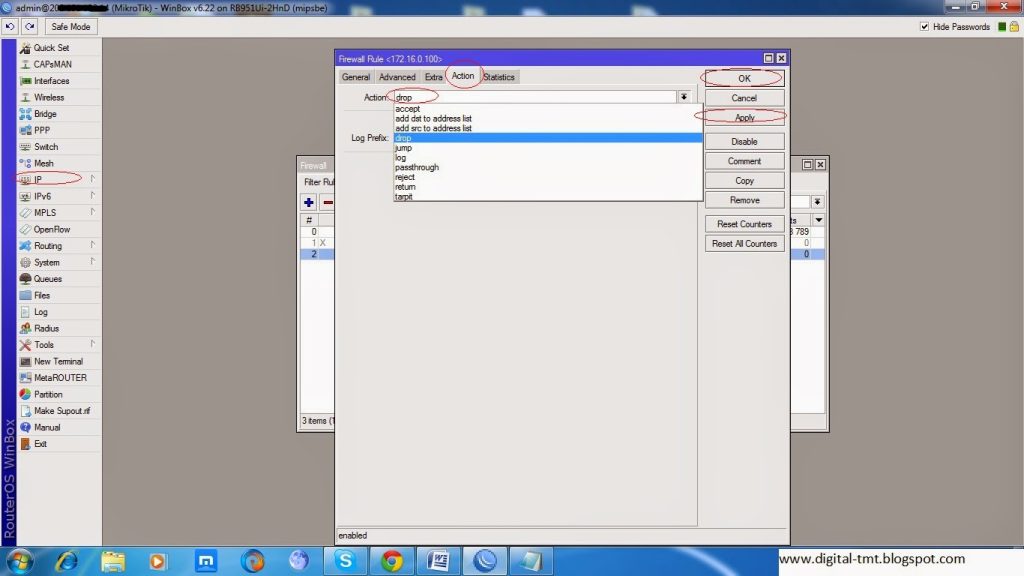
Task: Open Switch menu
Action: tap(59, 147)
